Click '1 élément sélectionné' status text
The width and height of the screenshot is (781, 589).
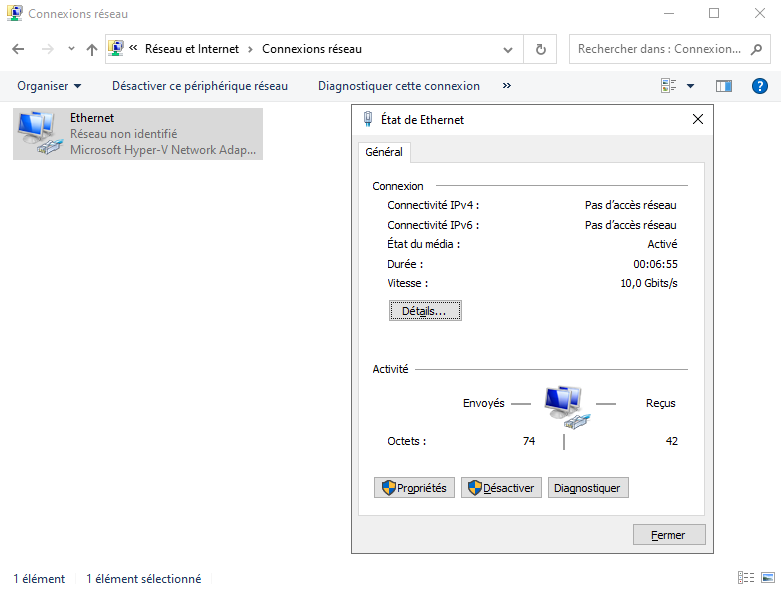[143, 579]
